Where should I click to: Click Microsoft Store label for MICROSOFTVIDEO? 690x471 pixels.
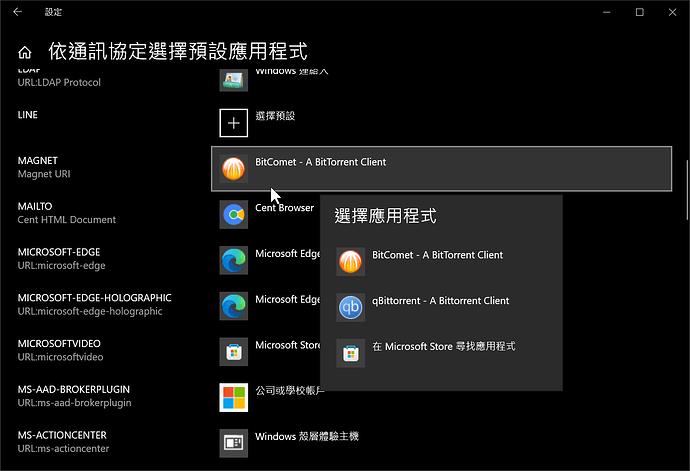click(288, 345)
